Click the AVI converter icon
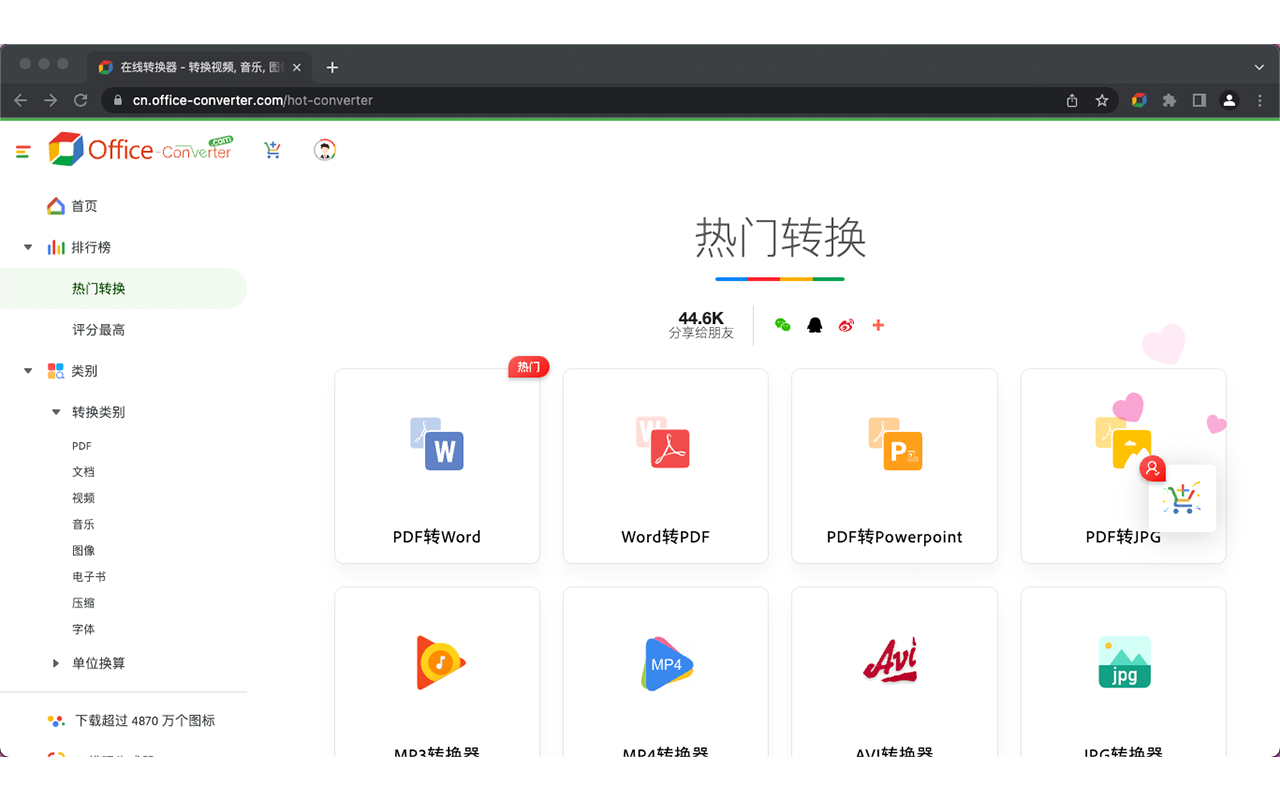 (893, 663)
